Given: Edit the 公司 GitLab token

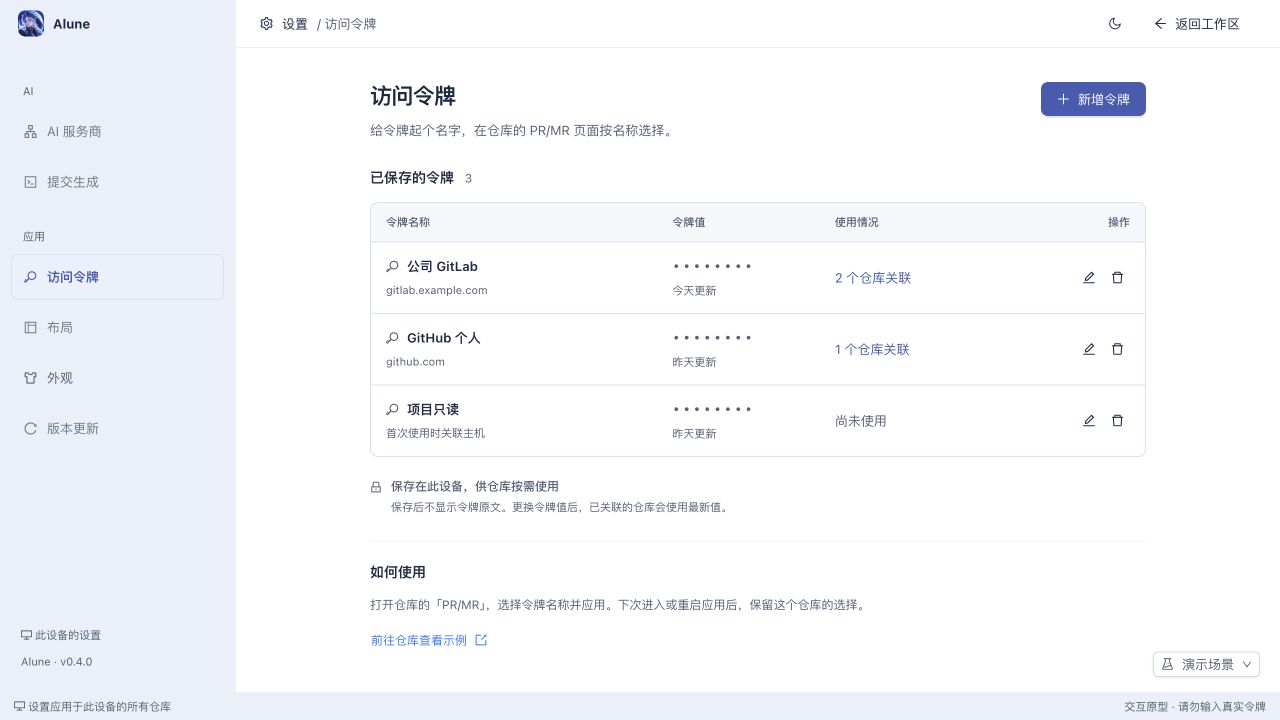Looking at the screenshot, I should click(1089, 278).
